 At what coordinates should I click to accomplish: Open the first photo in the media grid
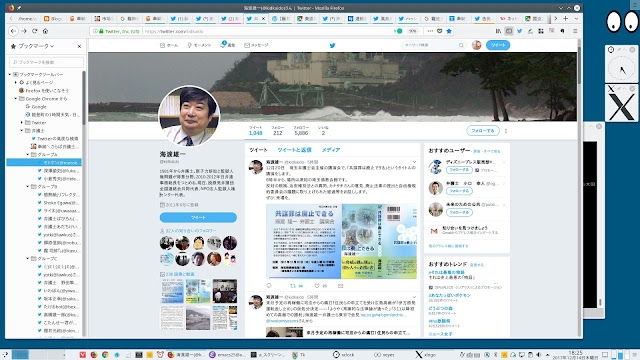(x=172, y=291)
